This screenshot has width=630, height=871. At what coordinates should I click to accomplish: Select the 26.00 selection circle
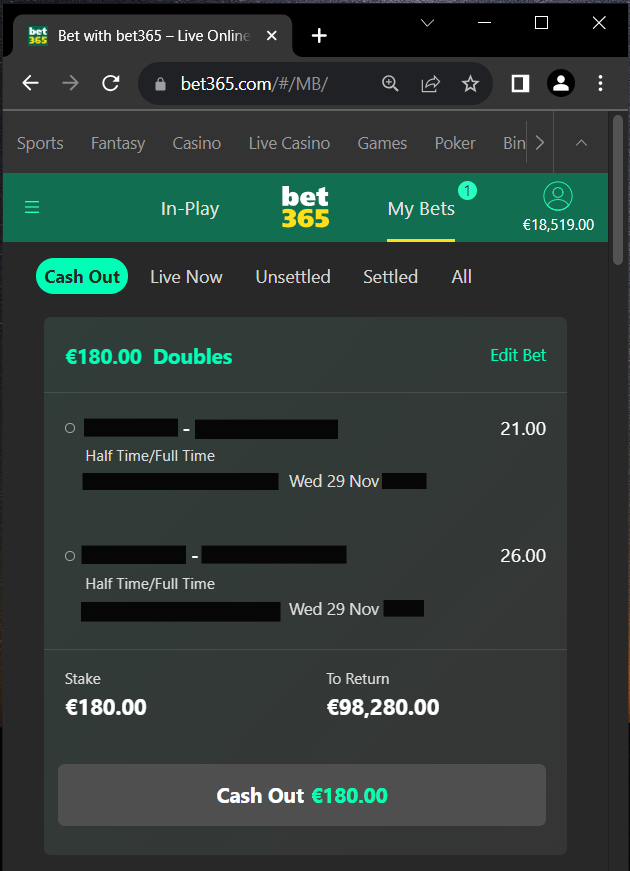point(70,555)
